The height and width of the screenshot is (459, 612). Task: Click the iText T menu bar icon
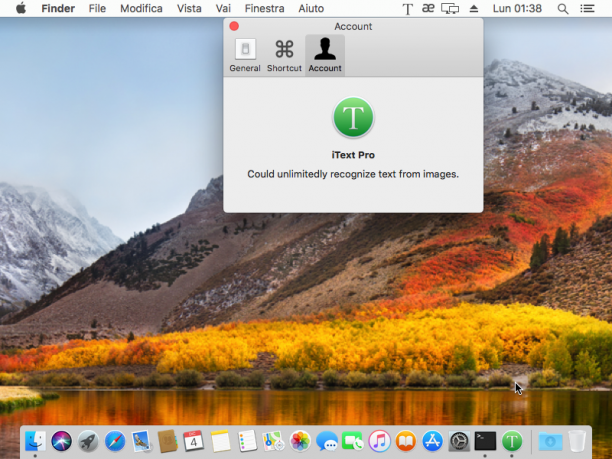click(x=407, y=9)
